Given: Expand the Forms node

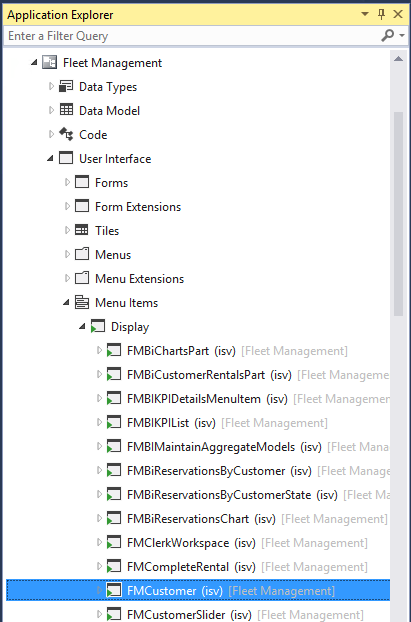Looking at the screenshot, I should pos(67,182).
